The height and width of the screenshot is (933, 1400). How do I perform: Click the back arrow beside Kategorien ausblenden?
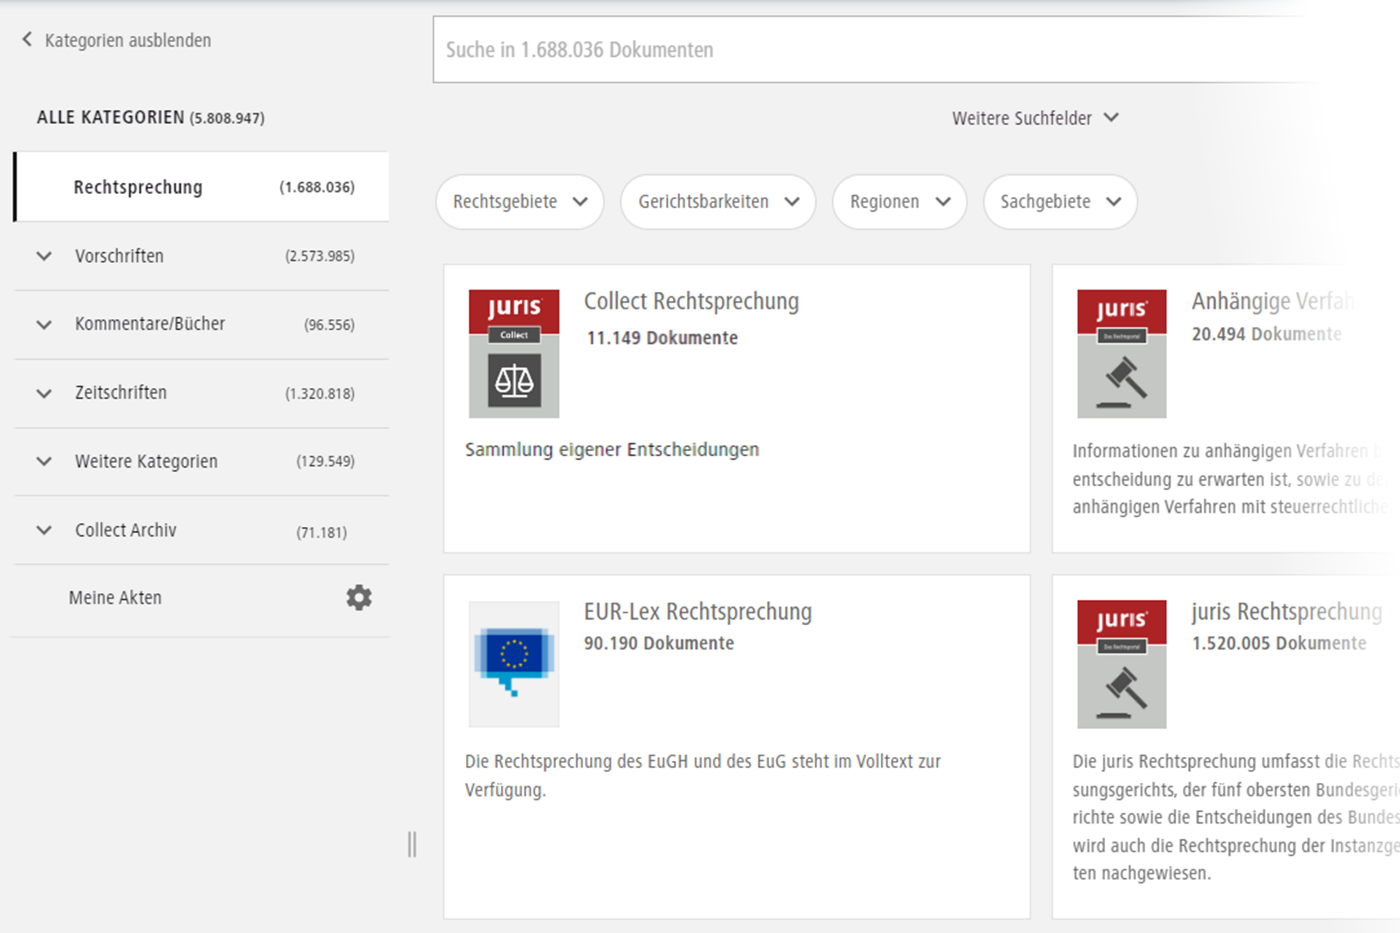click(25, 41)
